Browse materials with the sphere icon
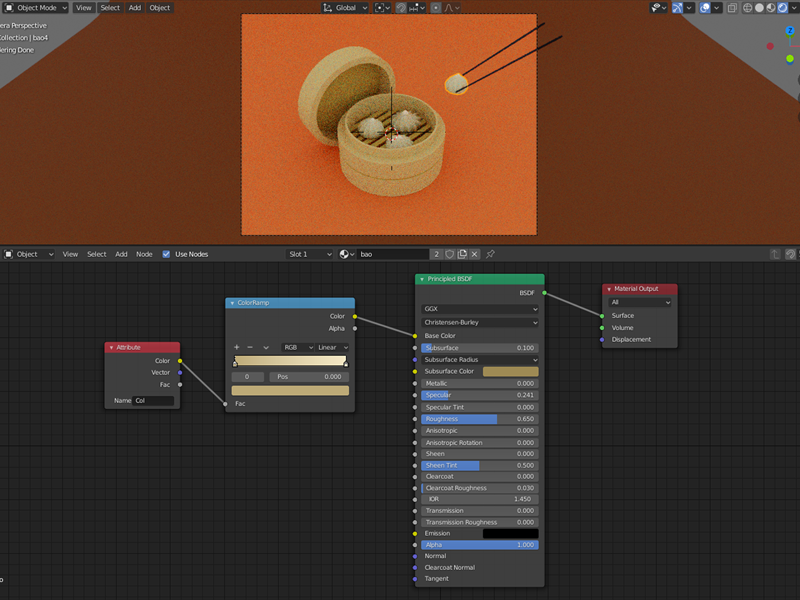The height and width of the screenshot is (600, 800). click(x=346, y=254)
